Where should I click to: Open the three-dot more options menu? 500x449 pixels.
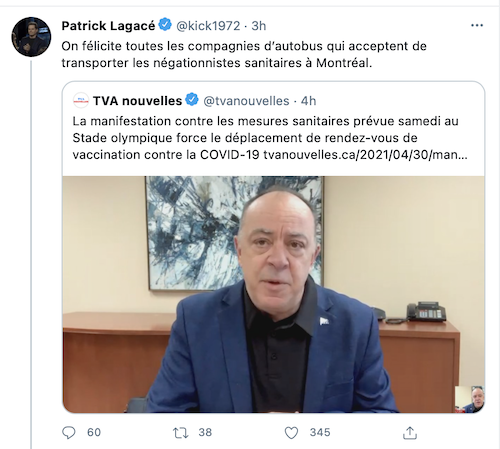pyautogui.click(x=477, y=25)
